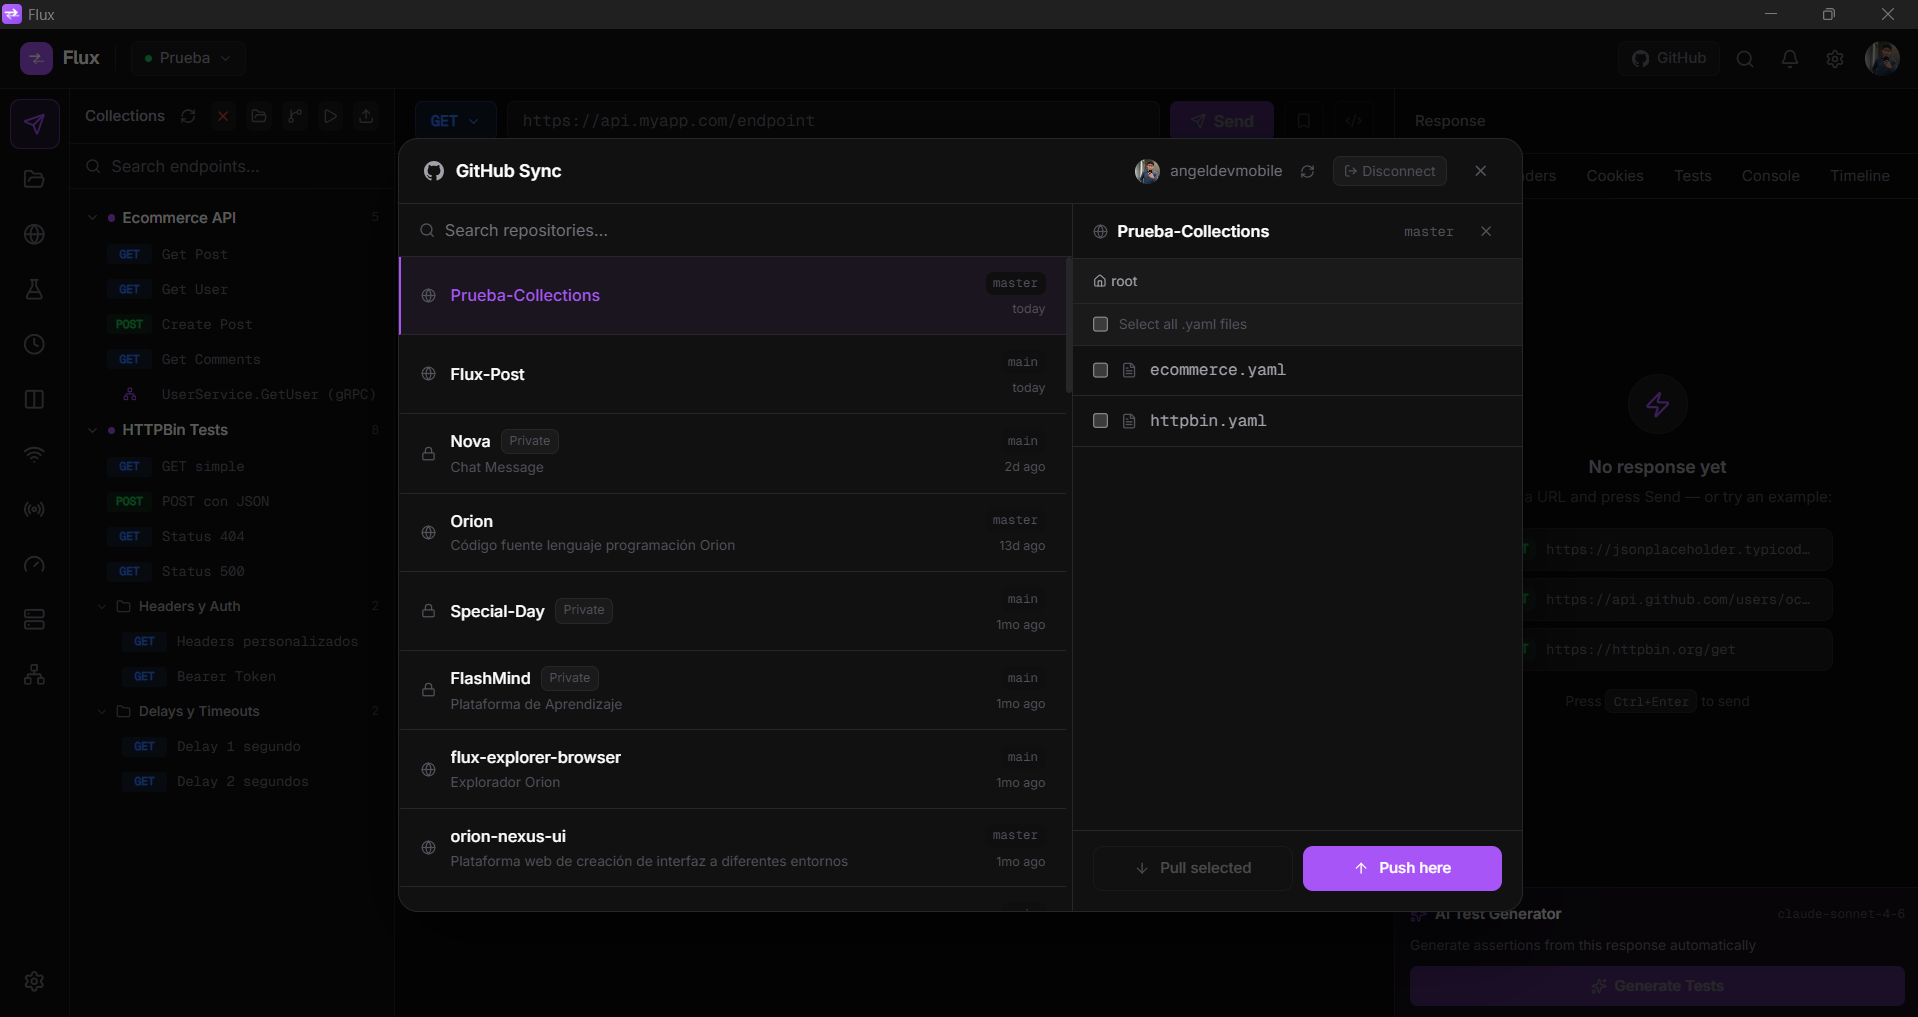This screenshot has height=1017, width=1918.
Task: Open the folder icon in the left sidebar
Action: (34, 179)
